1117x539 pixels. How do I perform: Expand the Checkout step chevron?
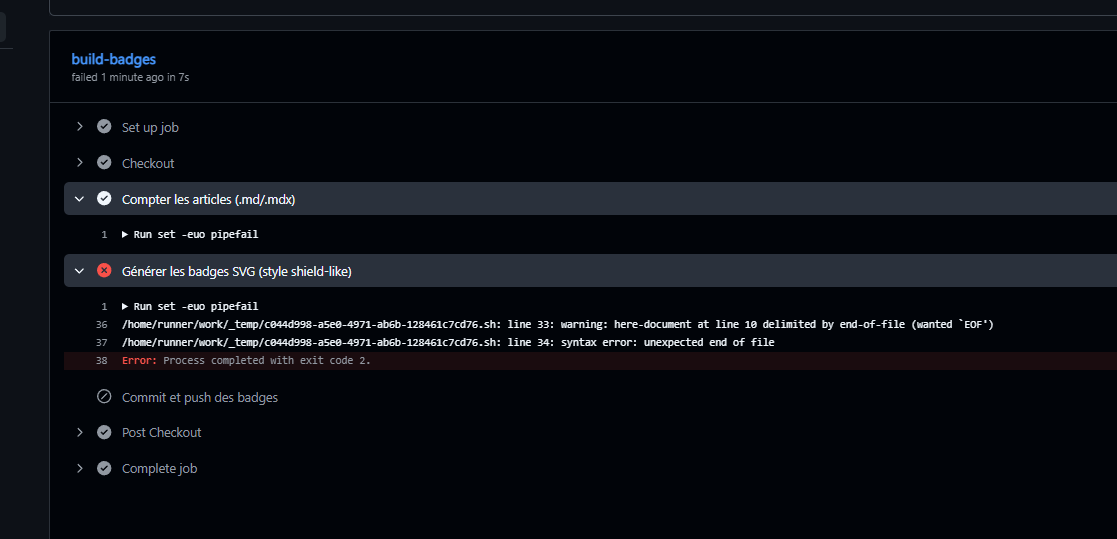[80, 163]
